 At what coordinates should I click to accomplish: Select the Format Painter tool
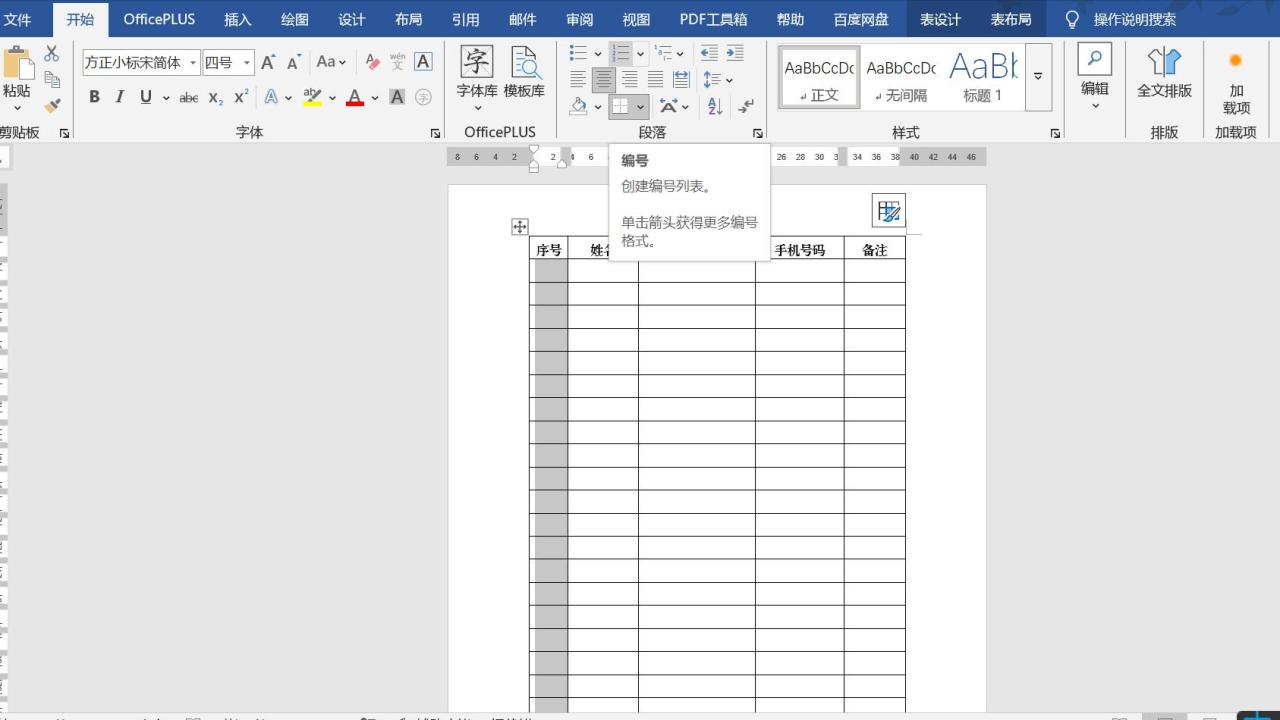pos(52,105)
